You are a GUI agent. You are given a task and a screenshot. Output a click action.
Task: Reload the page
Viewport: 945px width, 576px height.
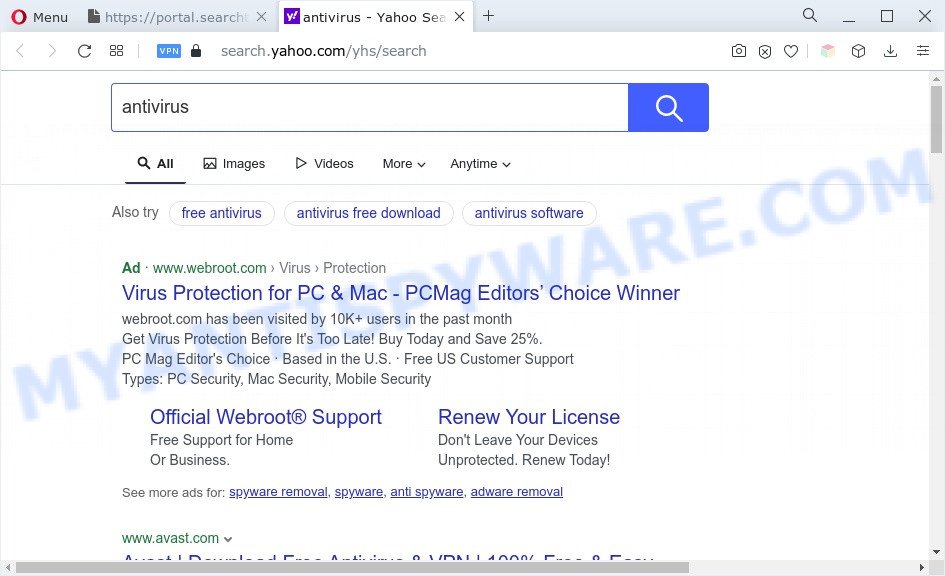(x=84, y=51)
